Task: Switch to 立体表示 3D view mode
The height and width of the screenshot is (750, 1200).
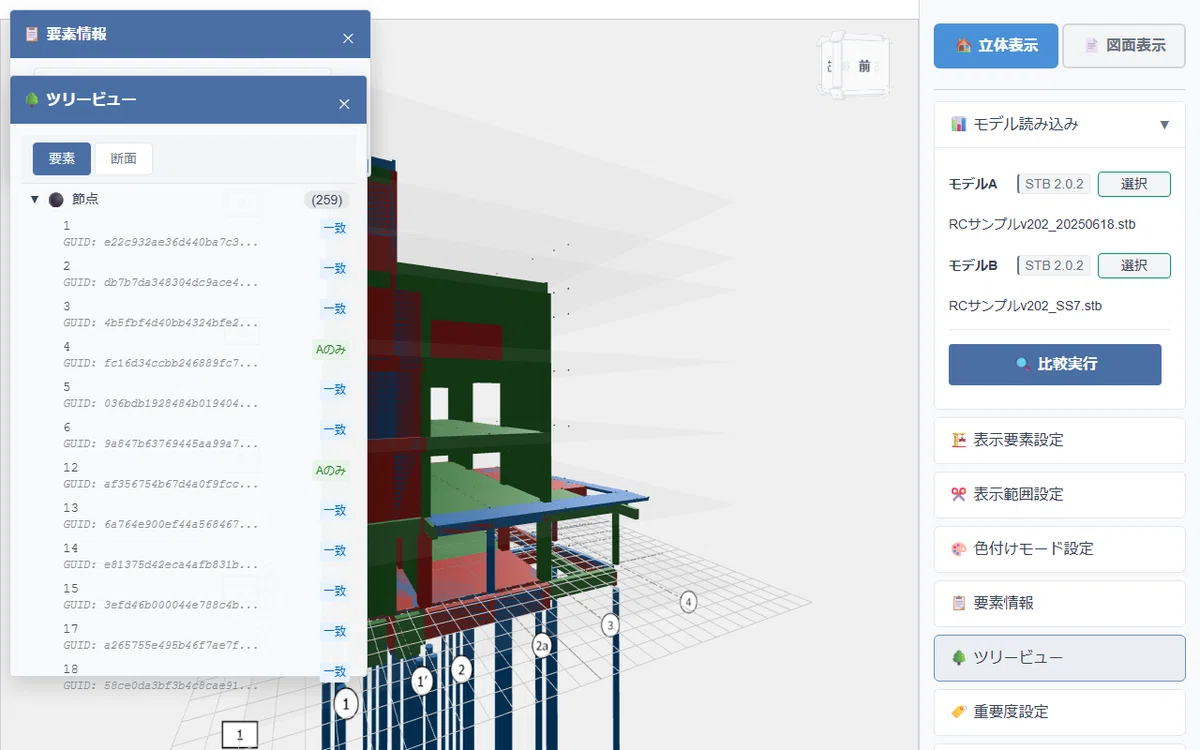Action: (x=996, y=46)
